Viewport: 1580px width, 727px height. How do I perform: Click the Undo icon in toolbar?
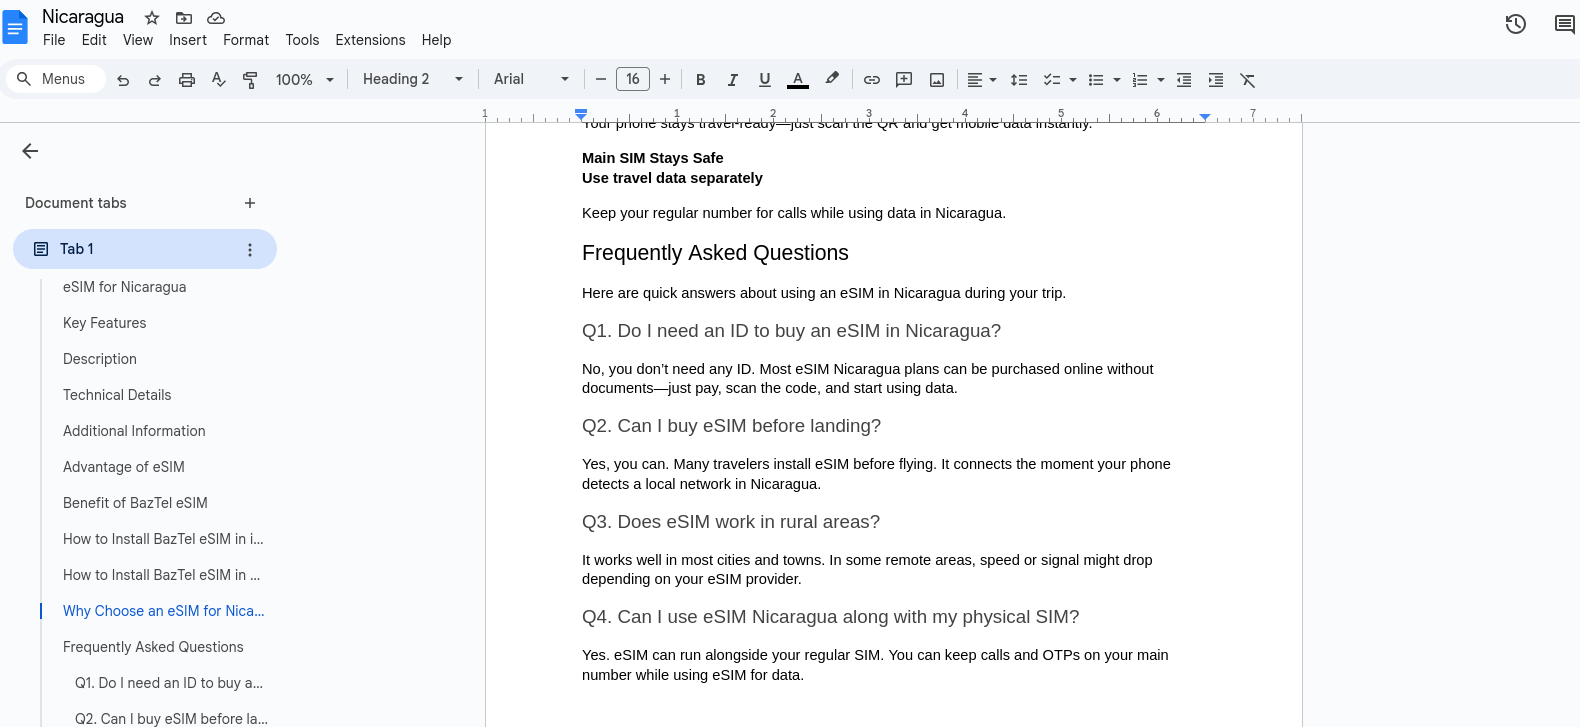pyautogui.click(x=123, y=80)
